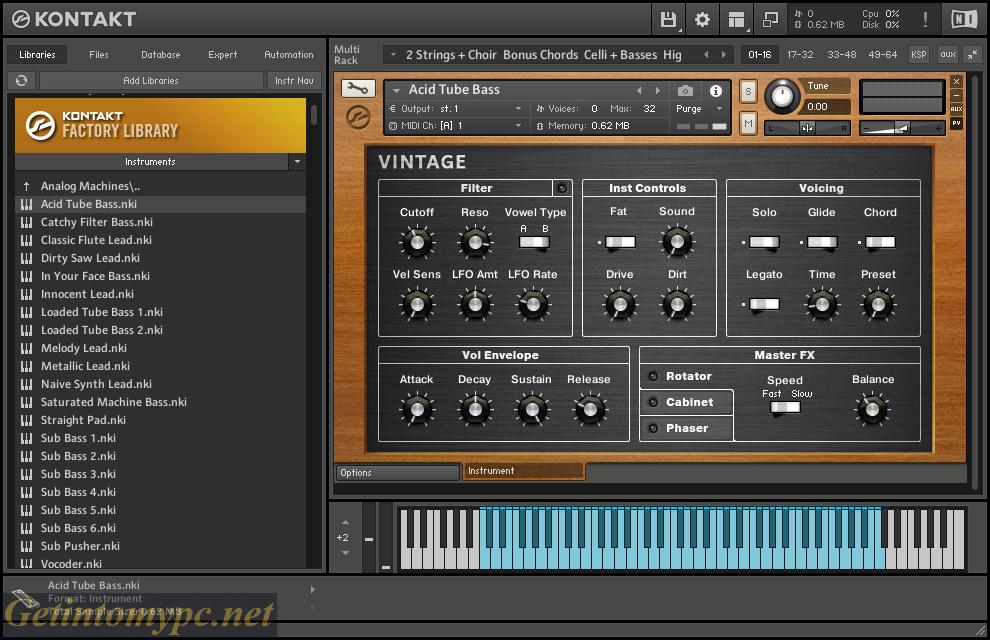Click the filter section round button
Screen dimensions: 990x640
562,188
